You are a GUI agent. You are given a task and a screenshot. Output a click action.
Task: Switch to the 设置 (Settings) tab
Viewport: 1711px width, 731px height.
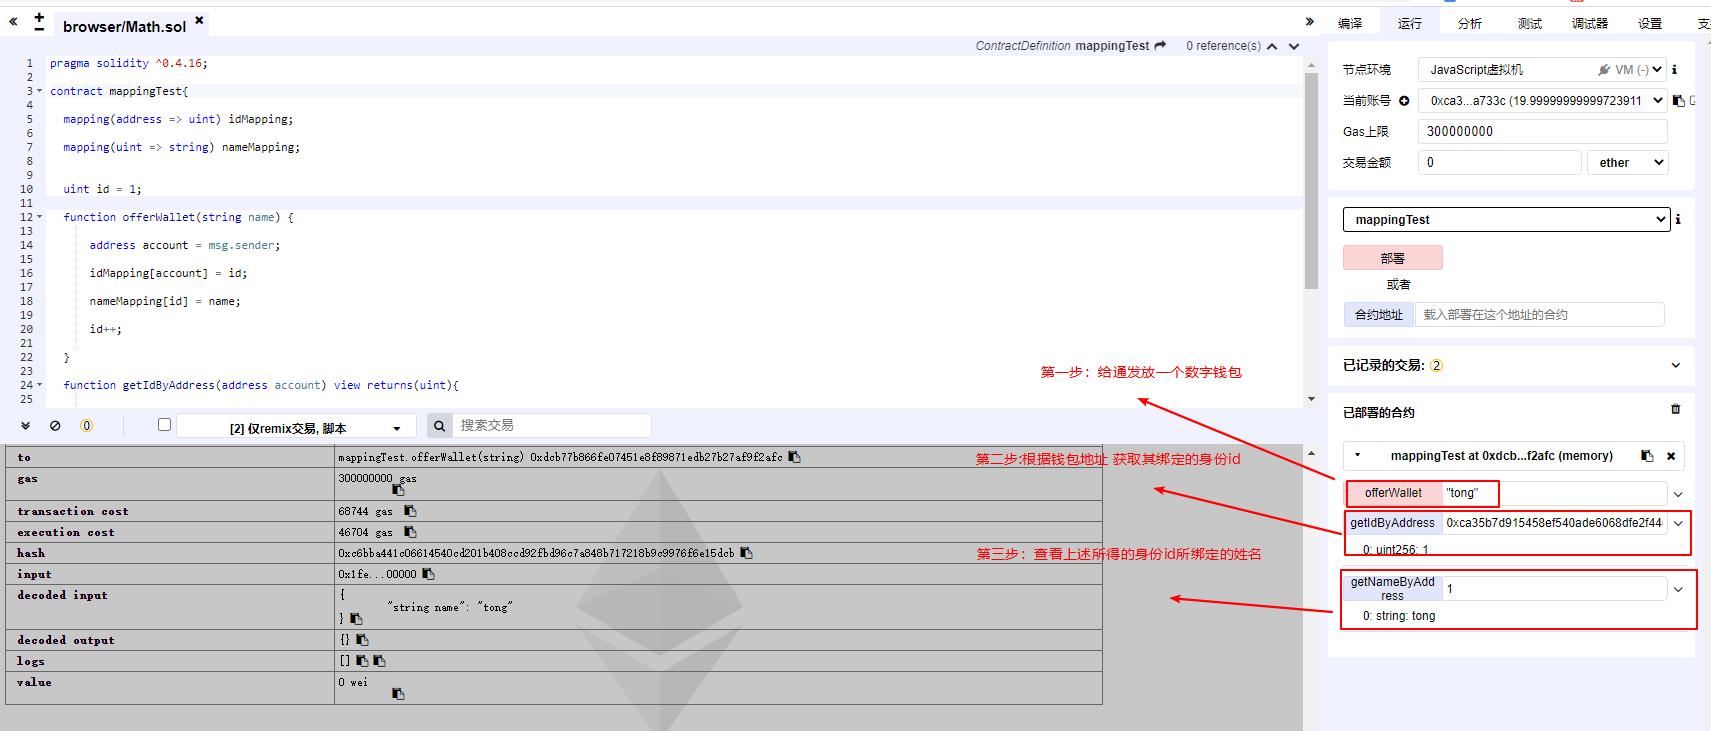click(1650, 23)
